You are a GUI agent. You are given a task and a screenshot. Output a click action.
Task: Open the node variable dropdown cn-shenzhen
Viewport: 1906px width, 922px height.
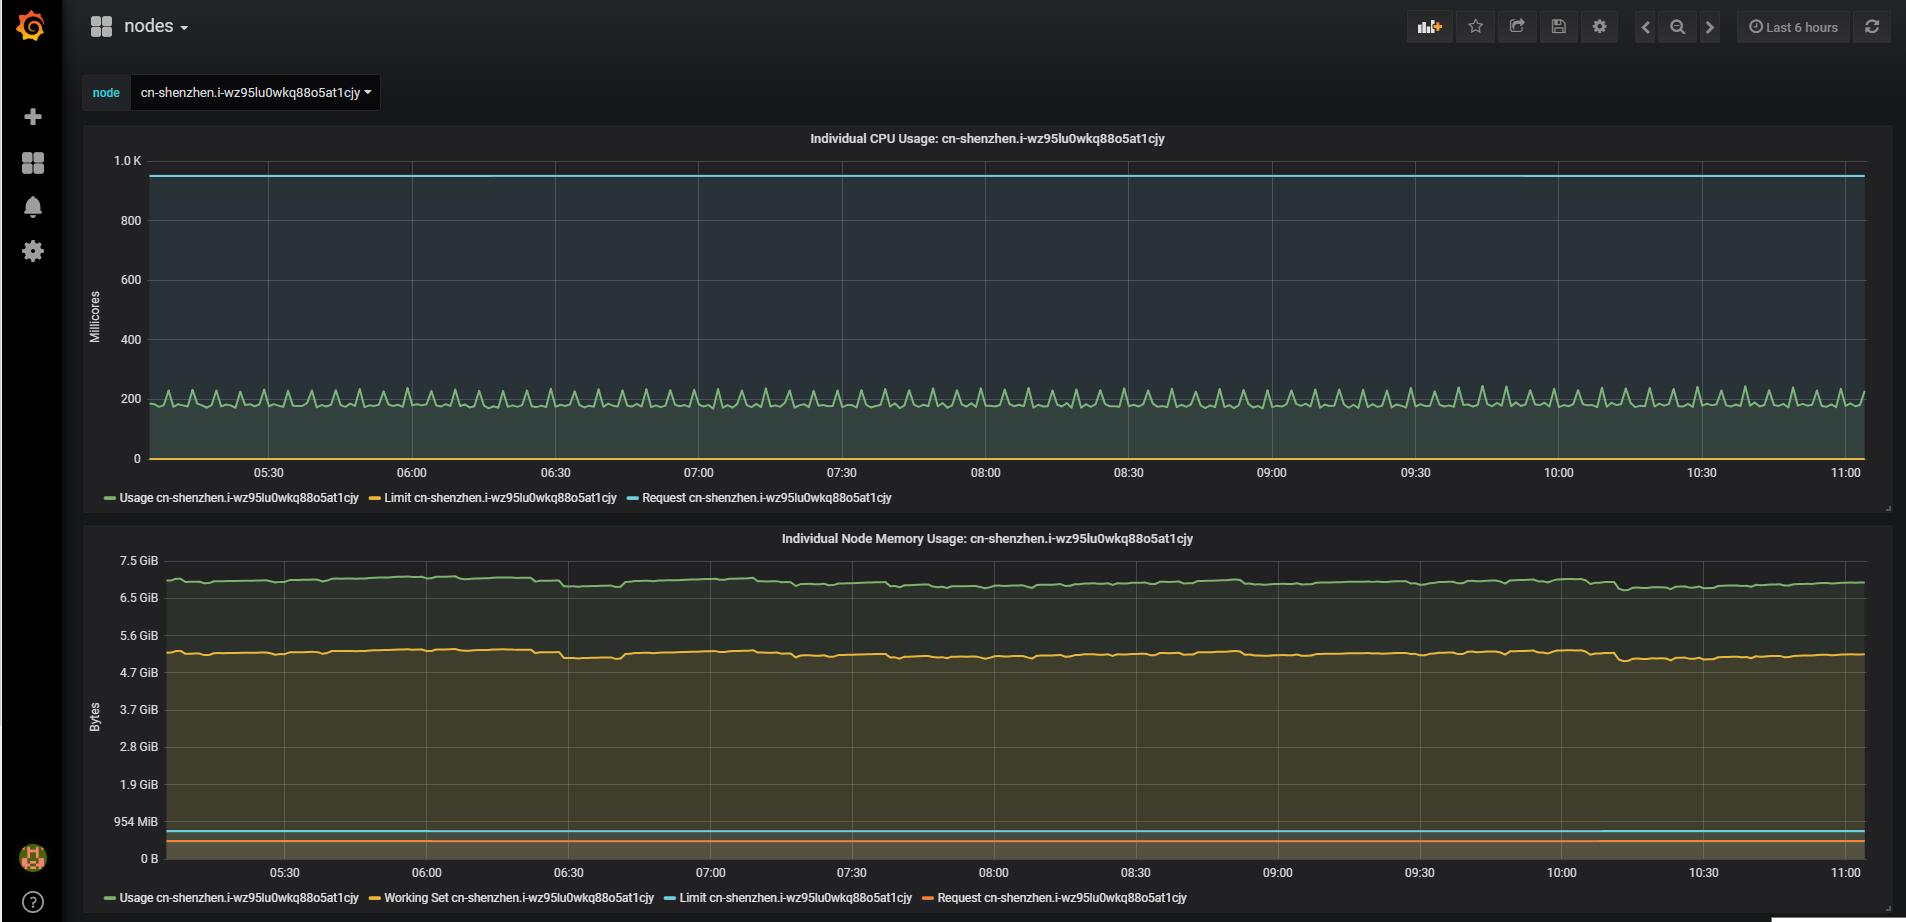255,93
